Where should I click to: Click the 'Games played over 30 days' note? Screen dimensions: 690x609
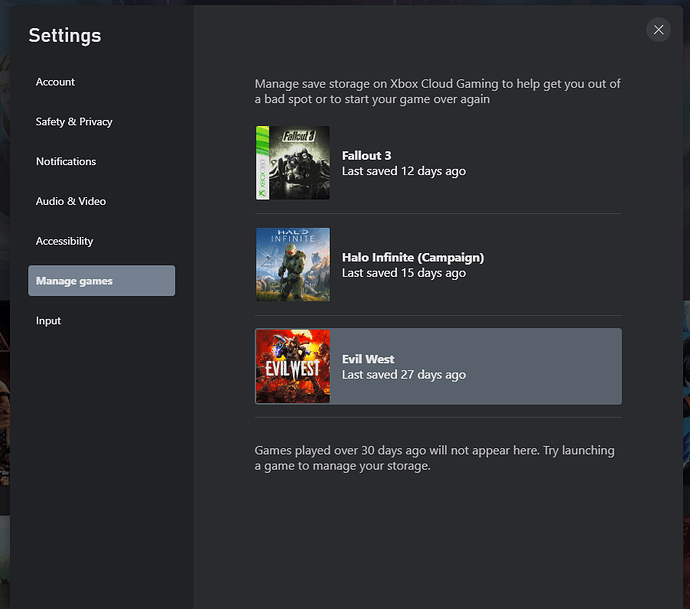(x=434, y=458)
